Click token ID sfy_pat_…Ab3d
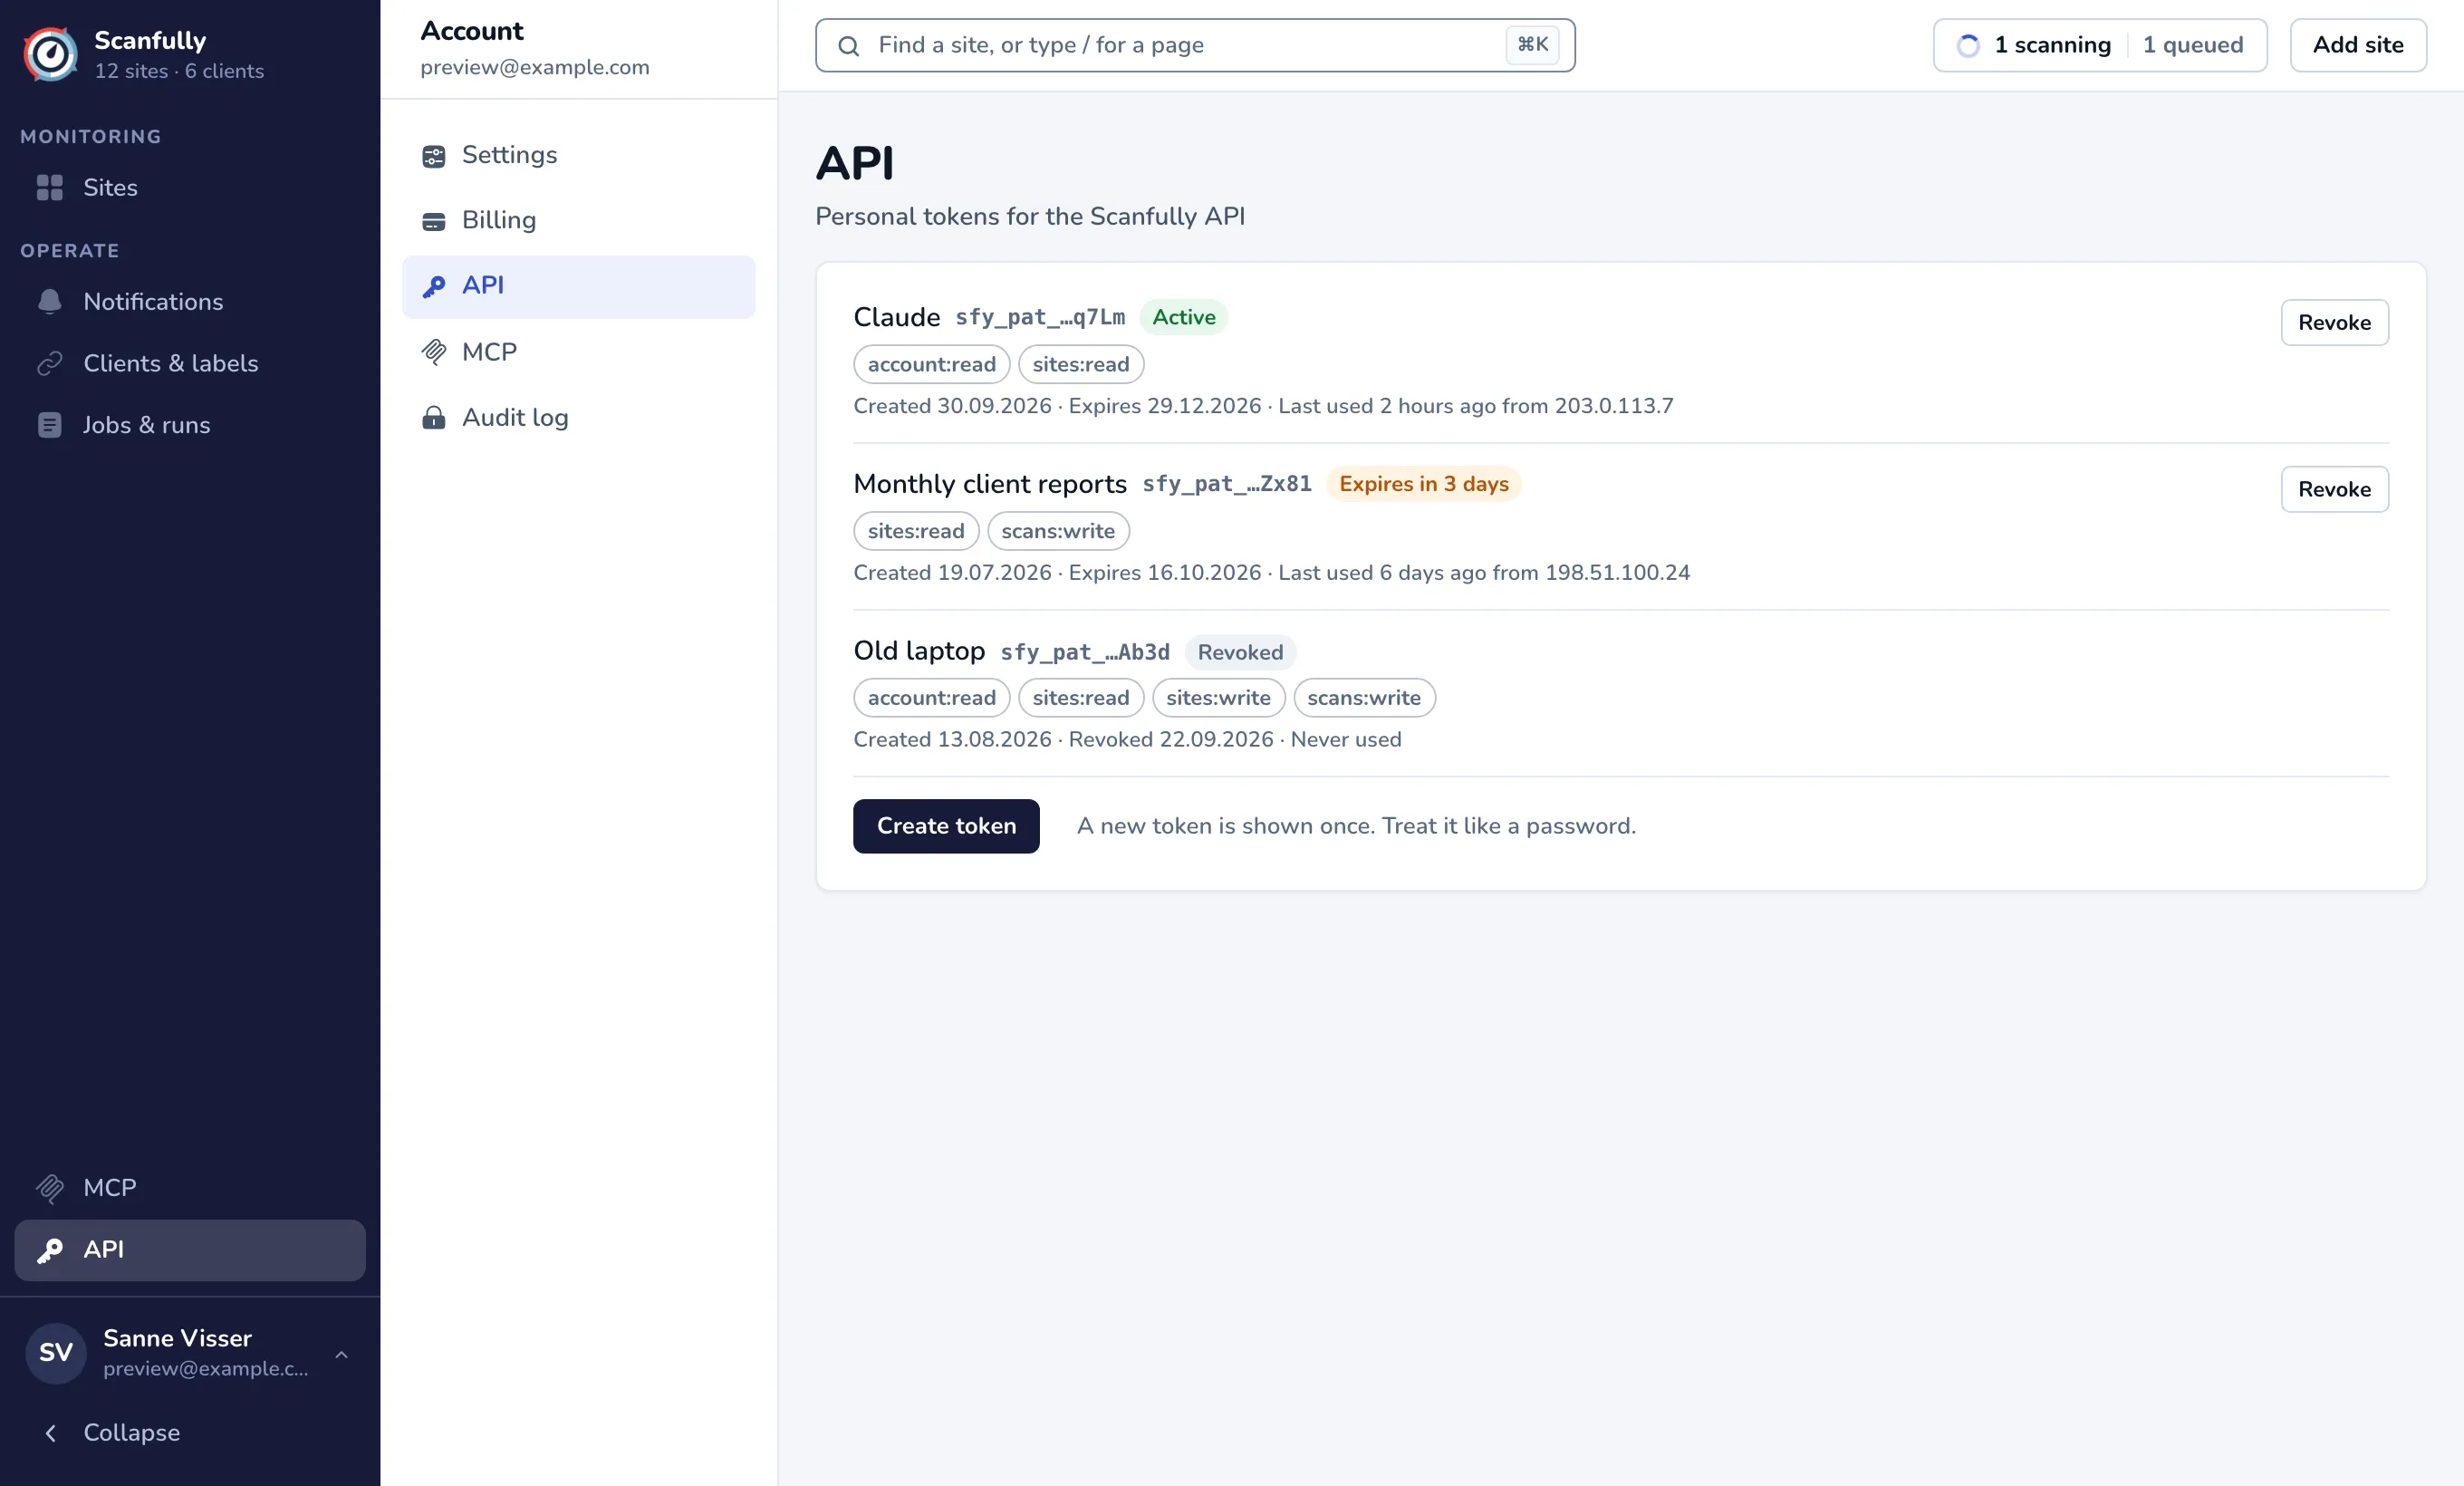The width and height of the screenshot is (2464, 1486). click(x=1085, y=652)
